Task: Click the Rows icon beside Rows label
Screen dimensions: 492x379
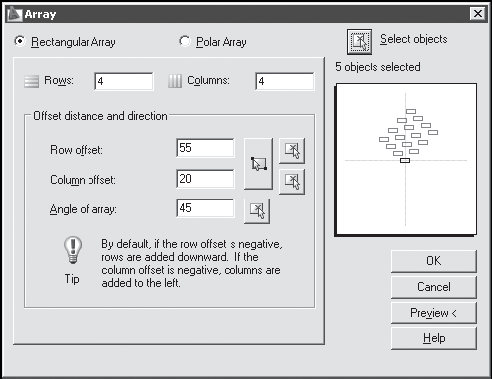Action: pyautogui.click(x=32, y=81)
